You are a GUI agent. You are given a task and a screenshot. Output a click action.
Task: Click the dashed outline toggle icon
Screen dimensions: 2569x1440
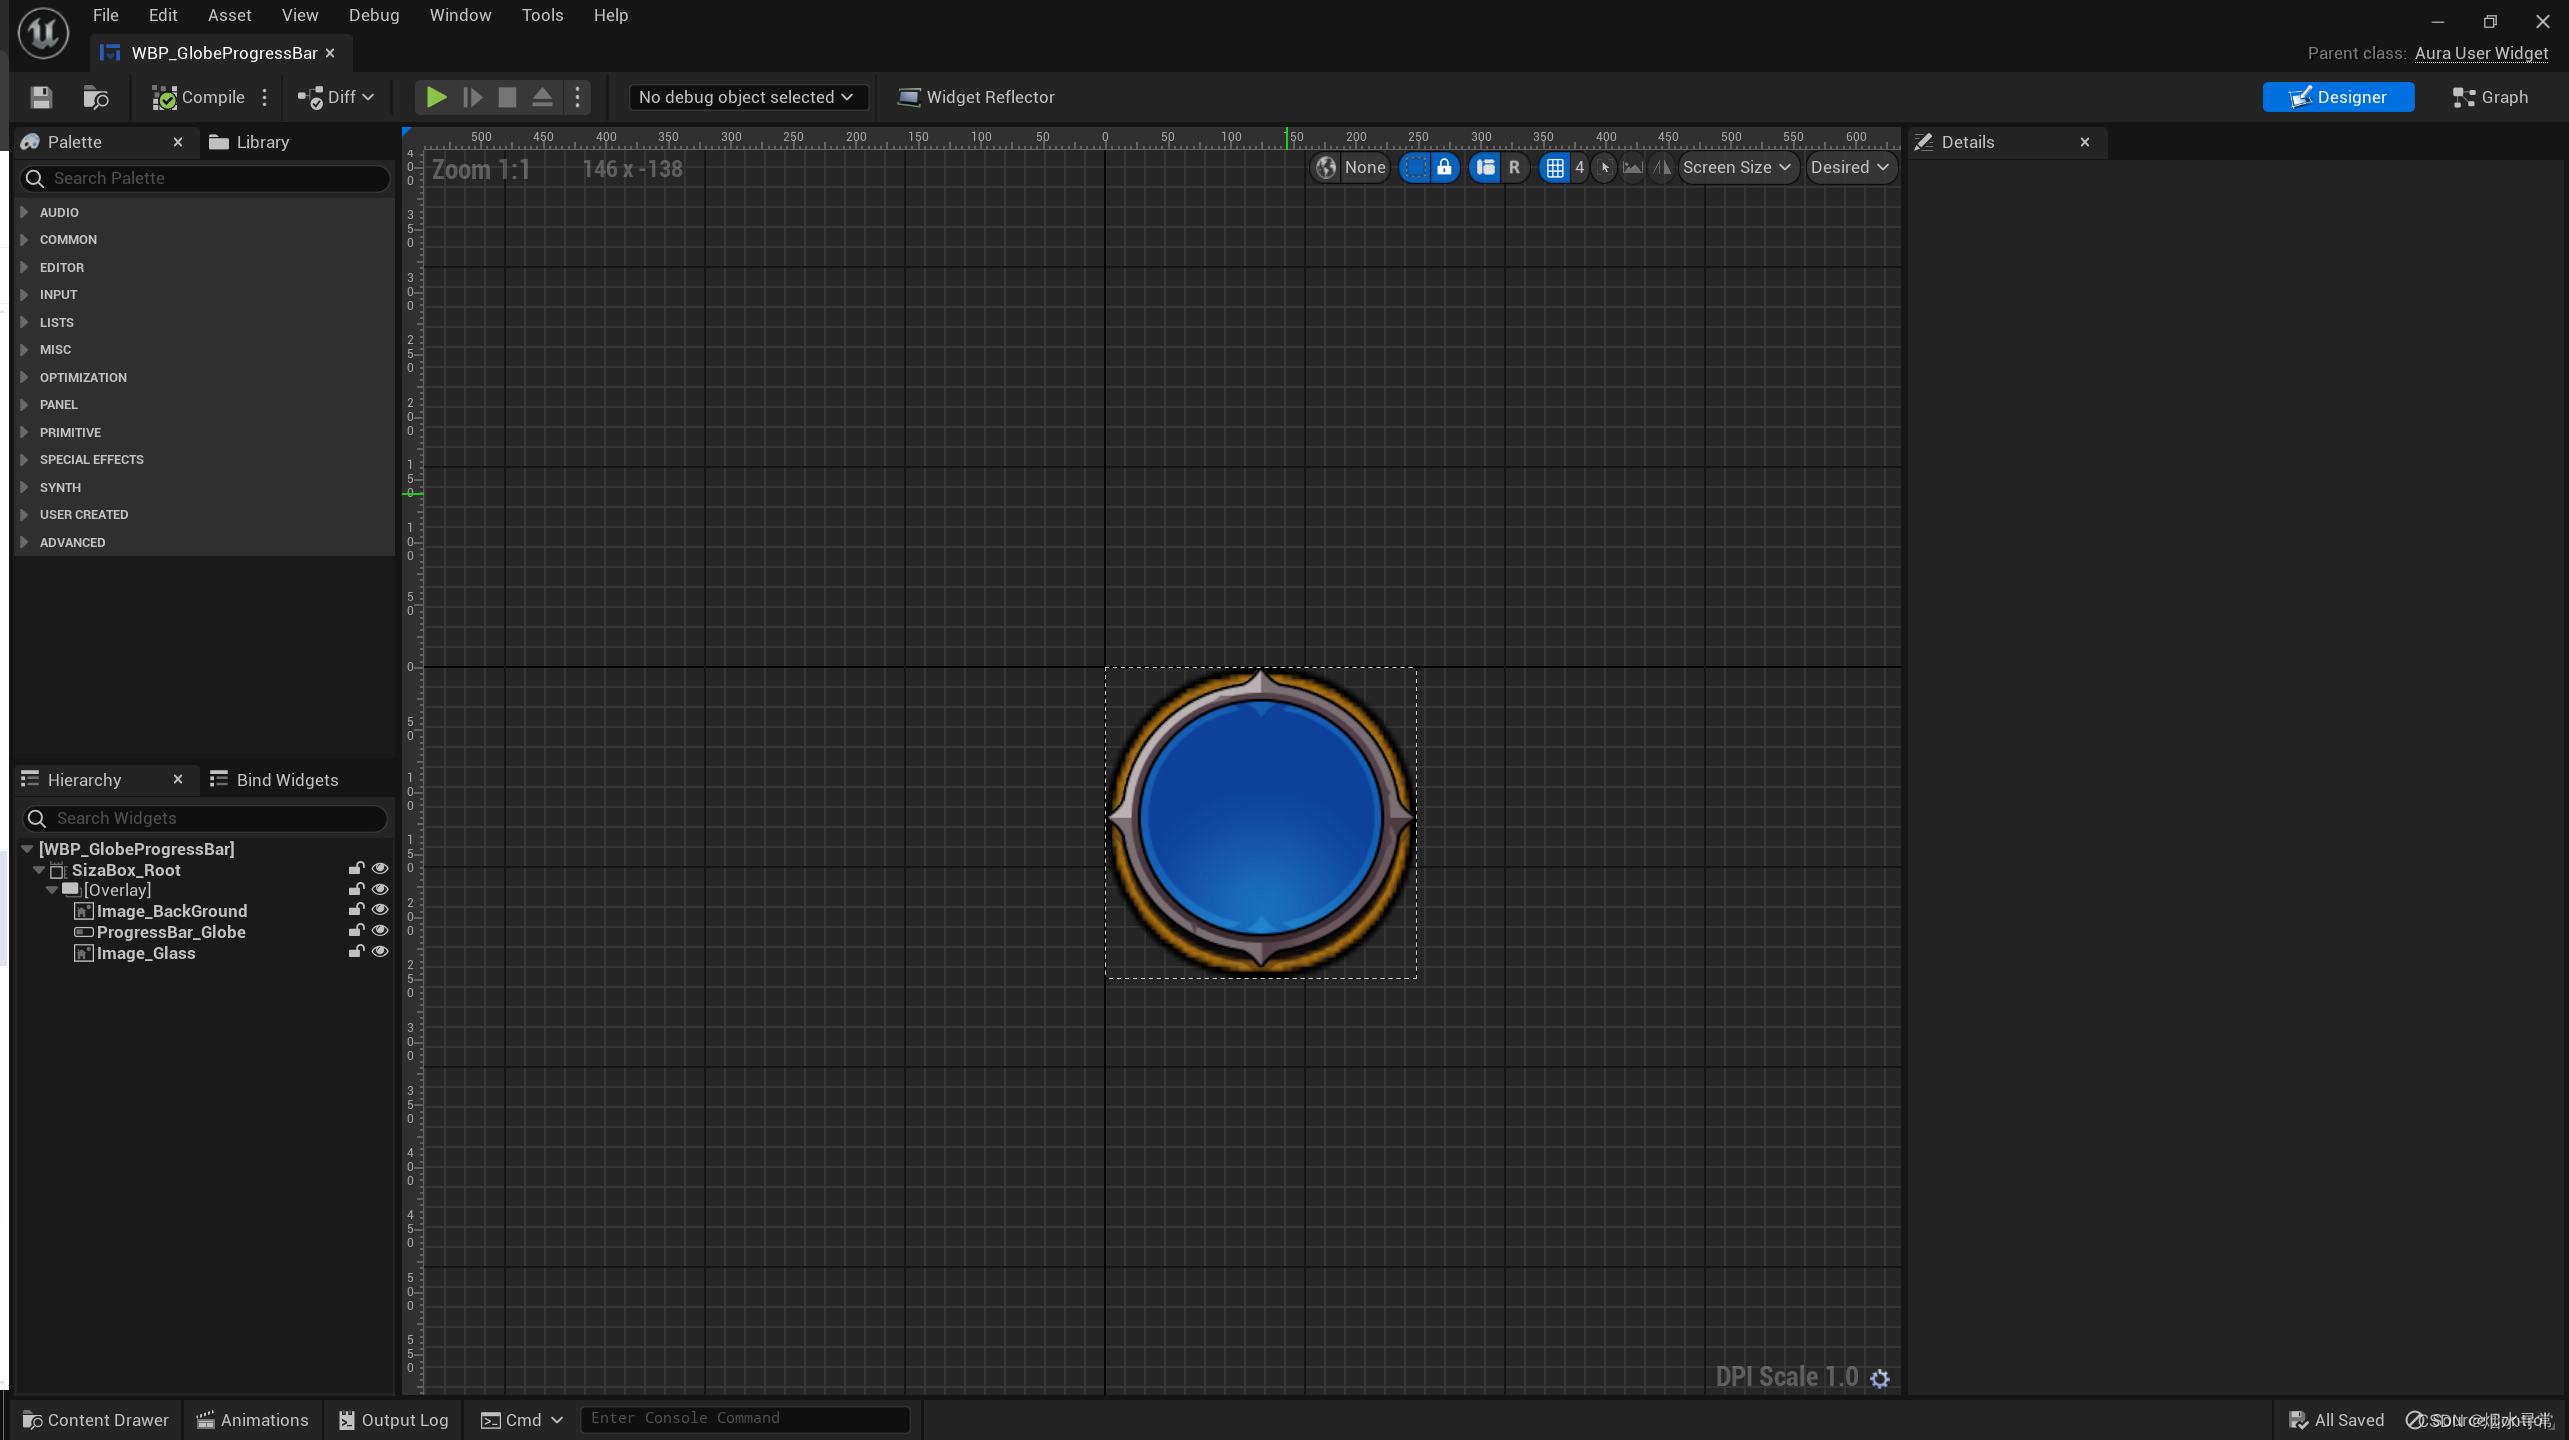tap(1414, 167)
